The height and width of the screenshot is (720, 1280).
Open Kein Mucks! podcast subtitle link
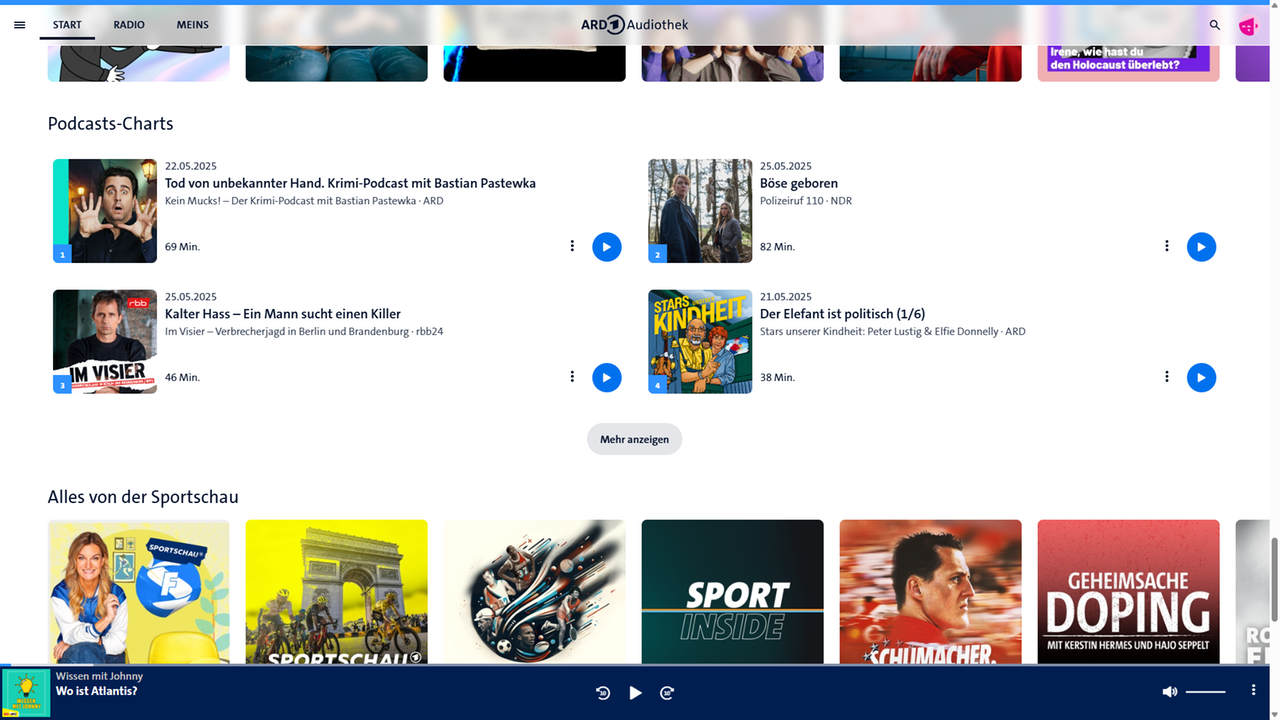coord(304,201)
